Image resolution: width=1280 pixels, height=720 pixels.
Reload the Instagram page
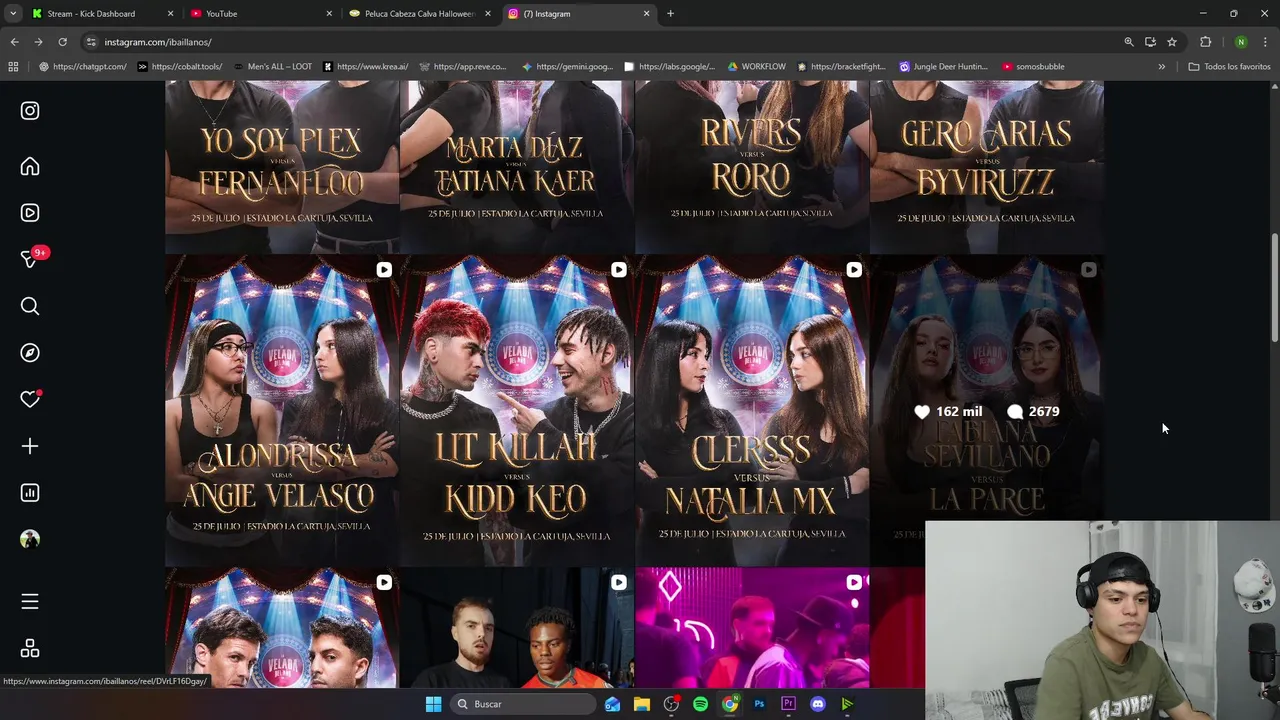click(62, 42)
